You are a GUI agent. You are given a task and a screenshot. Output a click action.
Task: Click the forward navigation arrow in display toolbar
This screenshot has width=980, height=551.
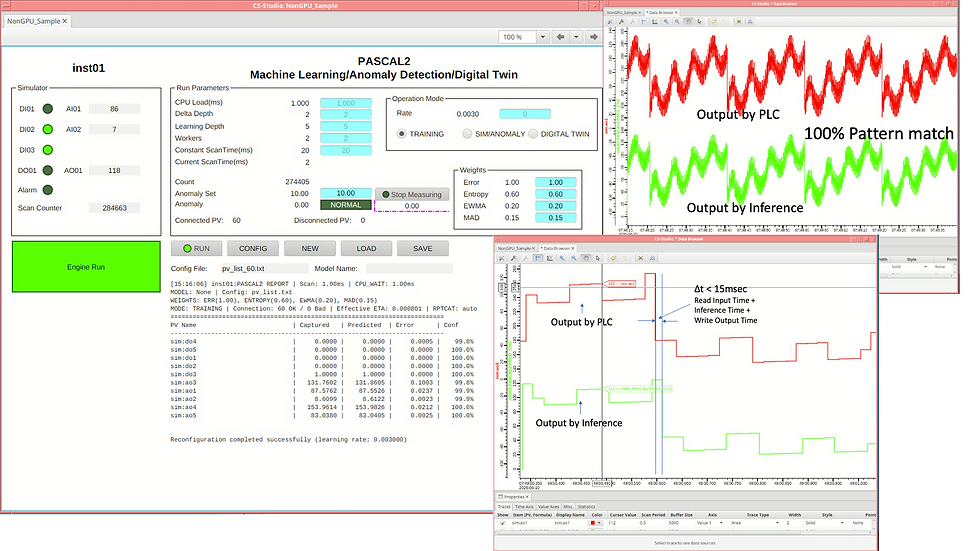594,37
